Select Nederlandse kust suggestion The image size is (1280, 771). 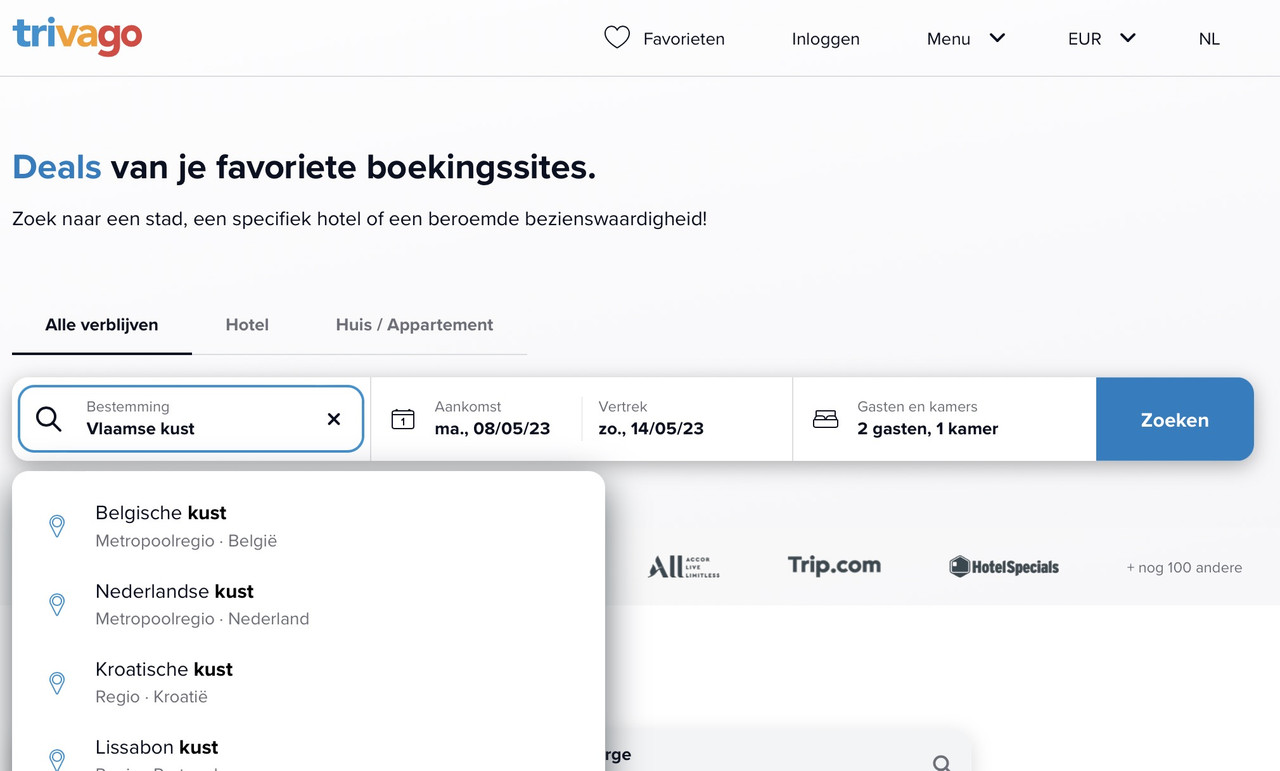[x=308, y=604]
